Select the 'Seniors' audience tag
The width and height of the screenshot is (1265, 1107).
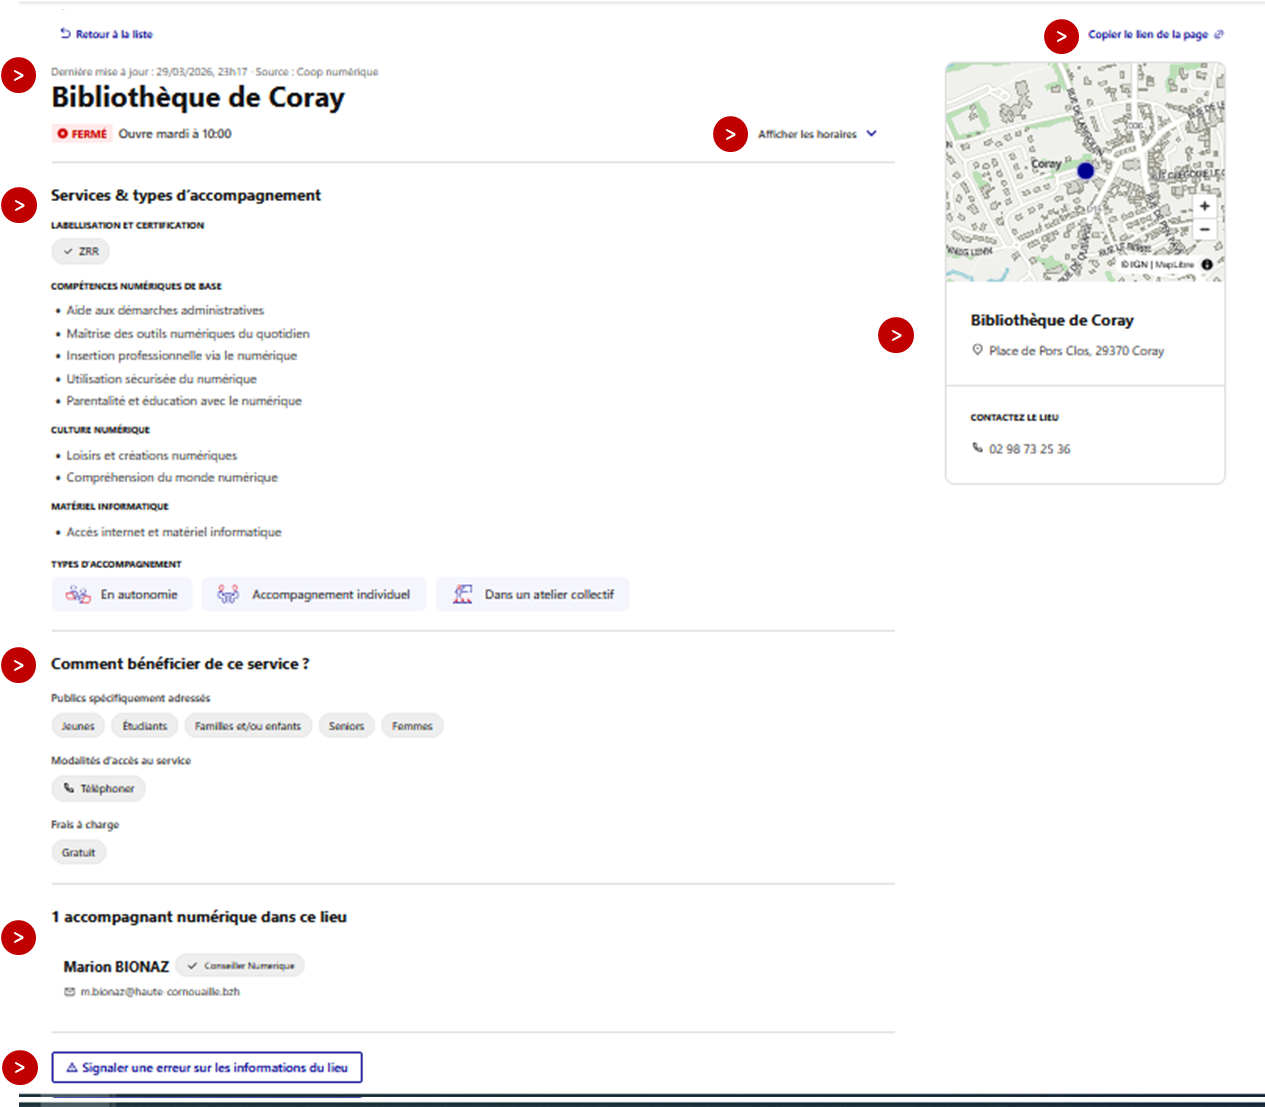(x=346, y=726)
